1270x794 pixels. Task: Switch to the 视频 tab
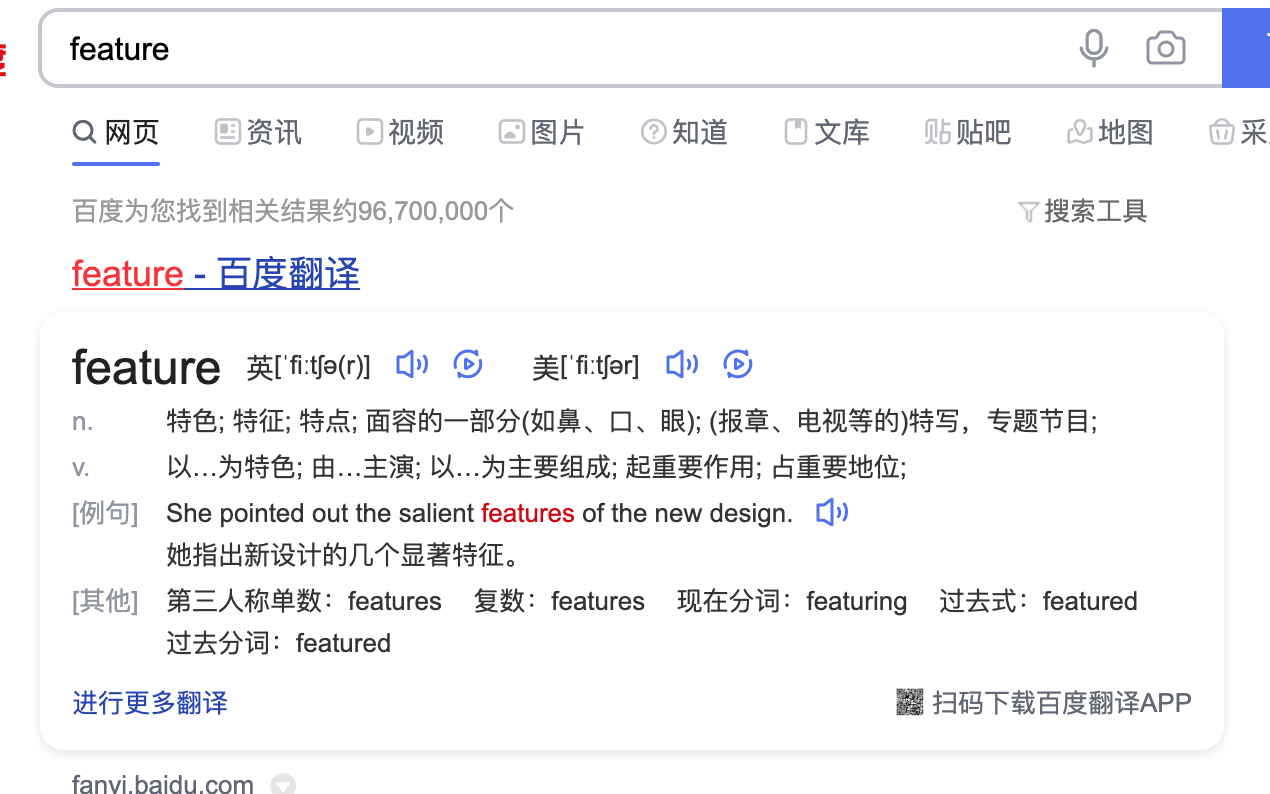click(x=400, y=132)
